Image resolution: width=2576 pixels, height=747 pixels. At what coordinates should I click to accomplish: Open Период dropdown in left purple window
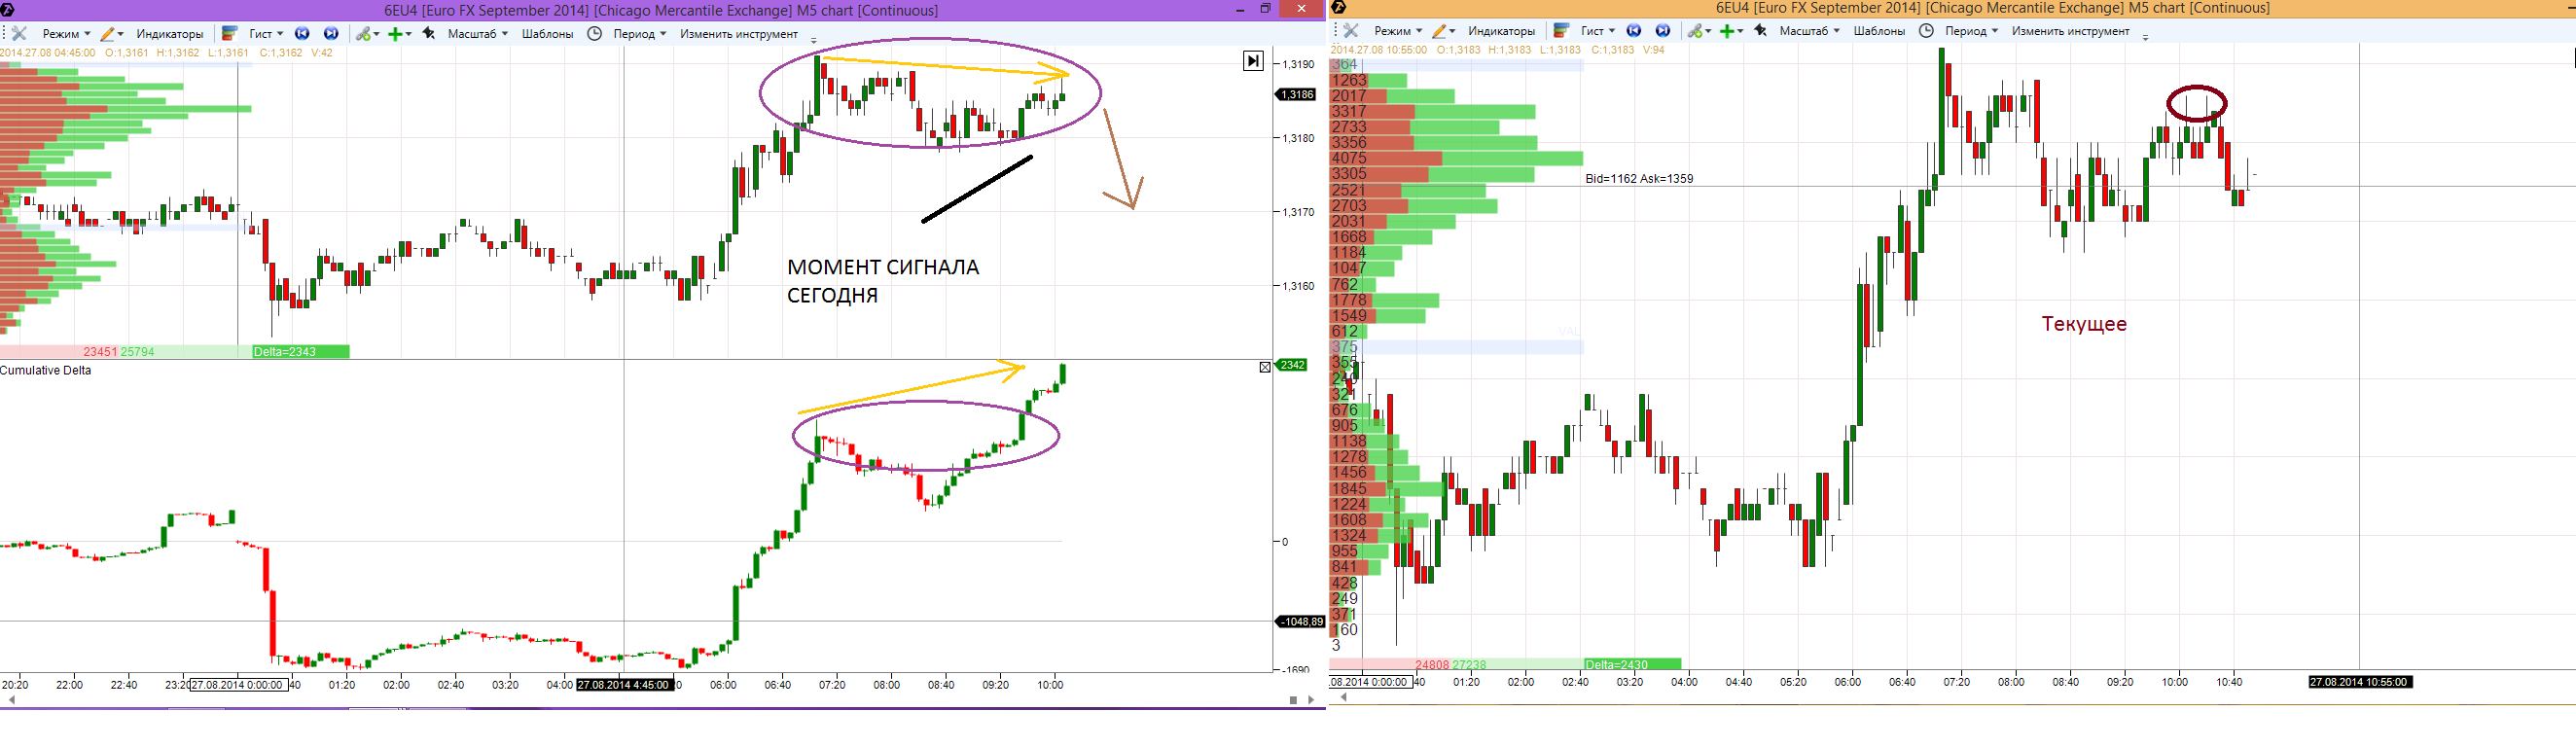pyautogui.click(x=640, y=34)
